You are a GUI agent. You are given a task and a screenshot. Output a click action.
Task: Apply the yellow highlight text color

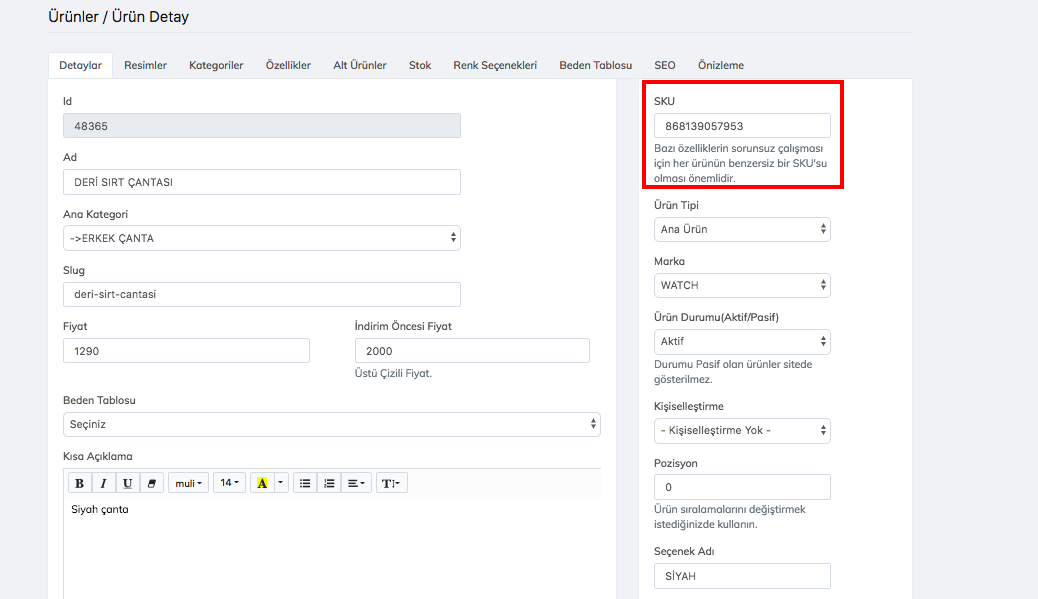(262, 483)
